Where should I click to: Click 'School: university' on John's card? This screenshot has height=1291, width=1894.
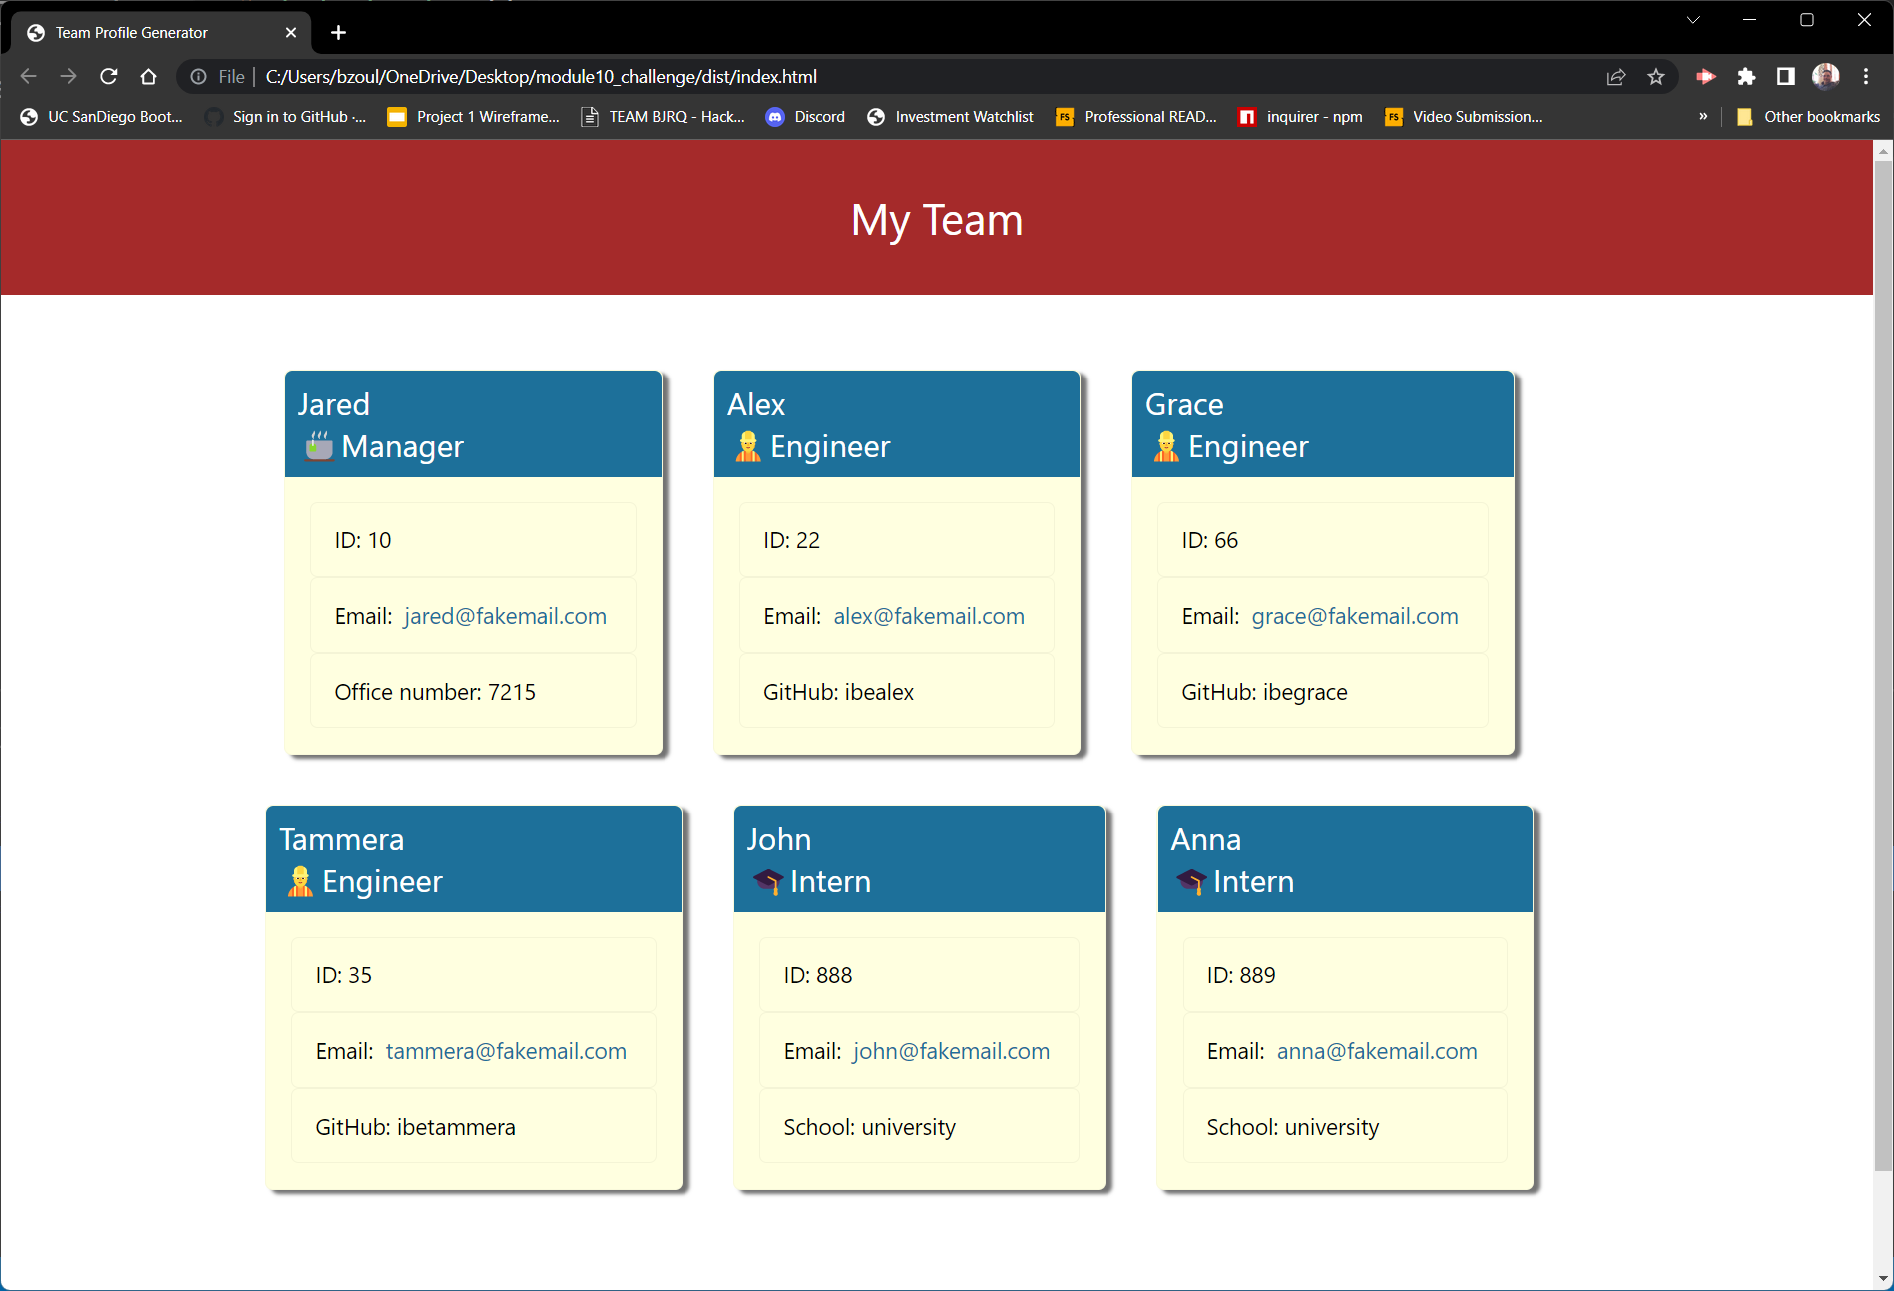[x=869, y=1127]
